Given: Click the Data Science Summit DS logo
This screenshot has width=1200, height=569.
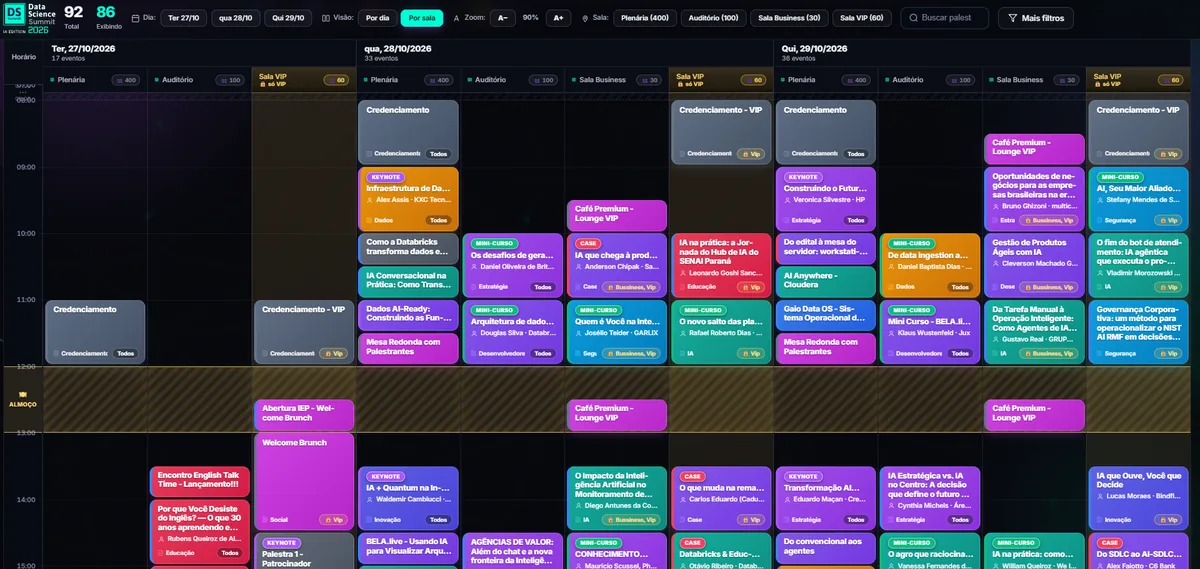Looking at the screenshot, I should pos(14,14).
